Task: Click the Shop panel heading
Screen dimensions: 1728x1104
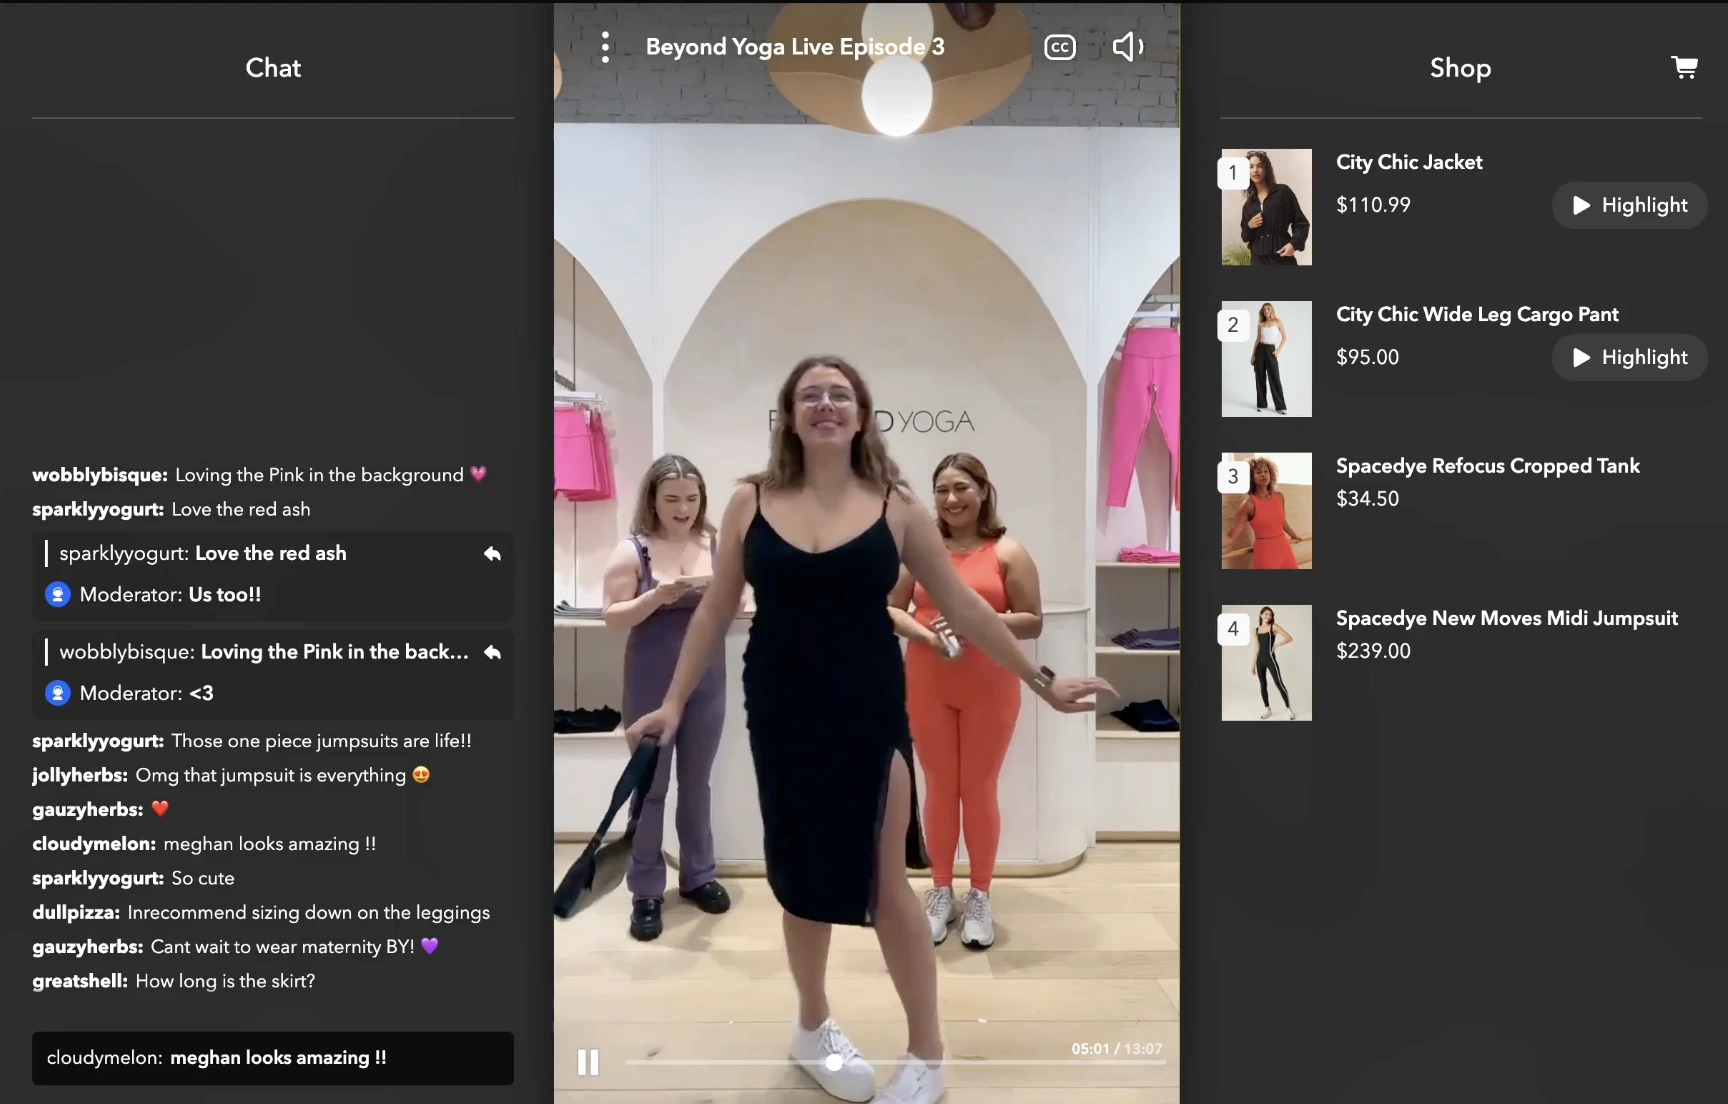Action: click(x=1460, y=68)
